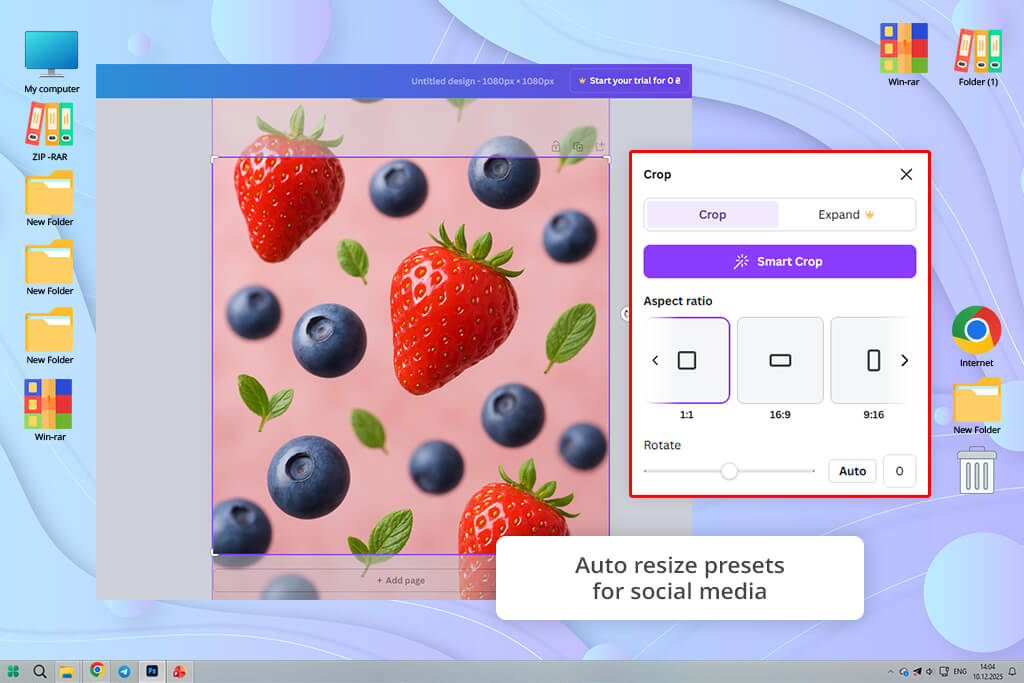The width and height of the screenshot is (1024, 683).
Task: Open Photoshop from the taskbar
Action: tap(152, 671)
